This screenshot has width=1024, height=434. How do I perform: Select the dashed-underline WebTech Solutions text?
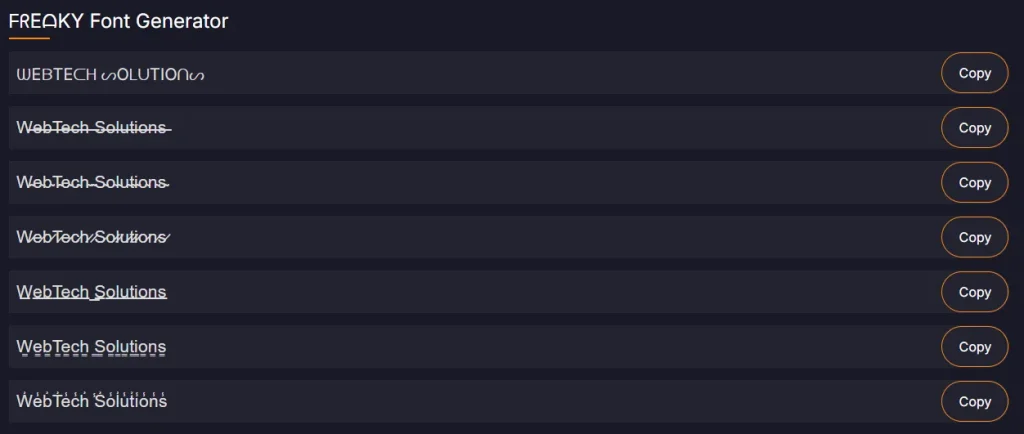tap(91, 347)
